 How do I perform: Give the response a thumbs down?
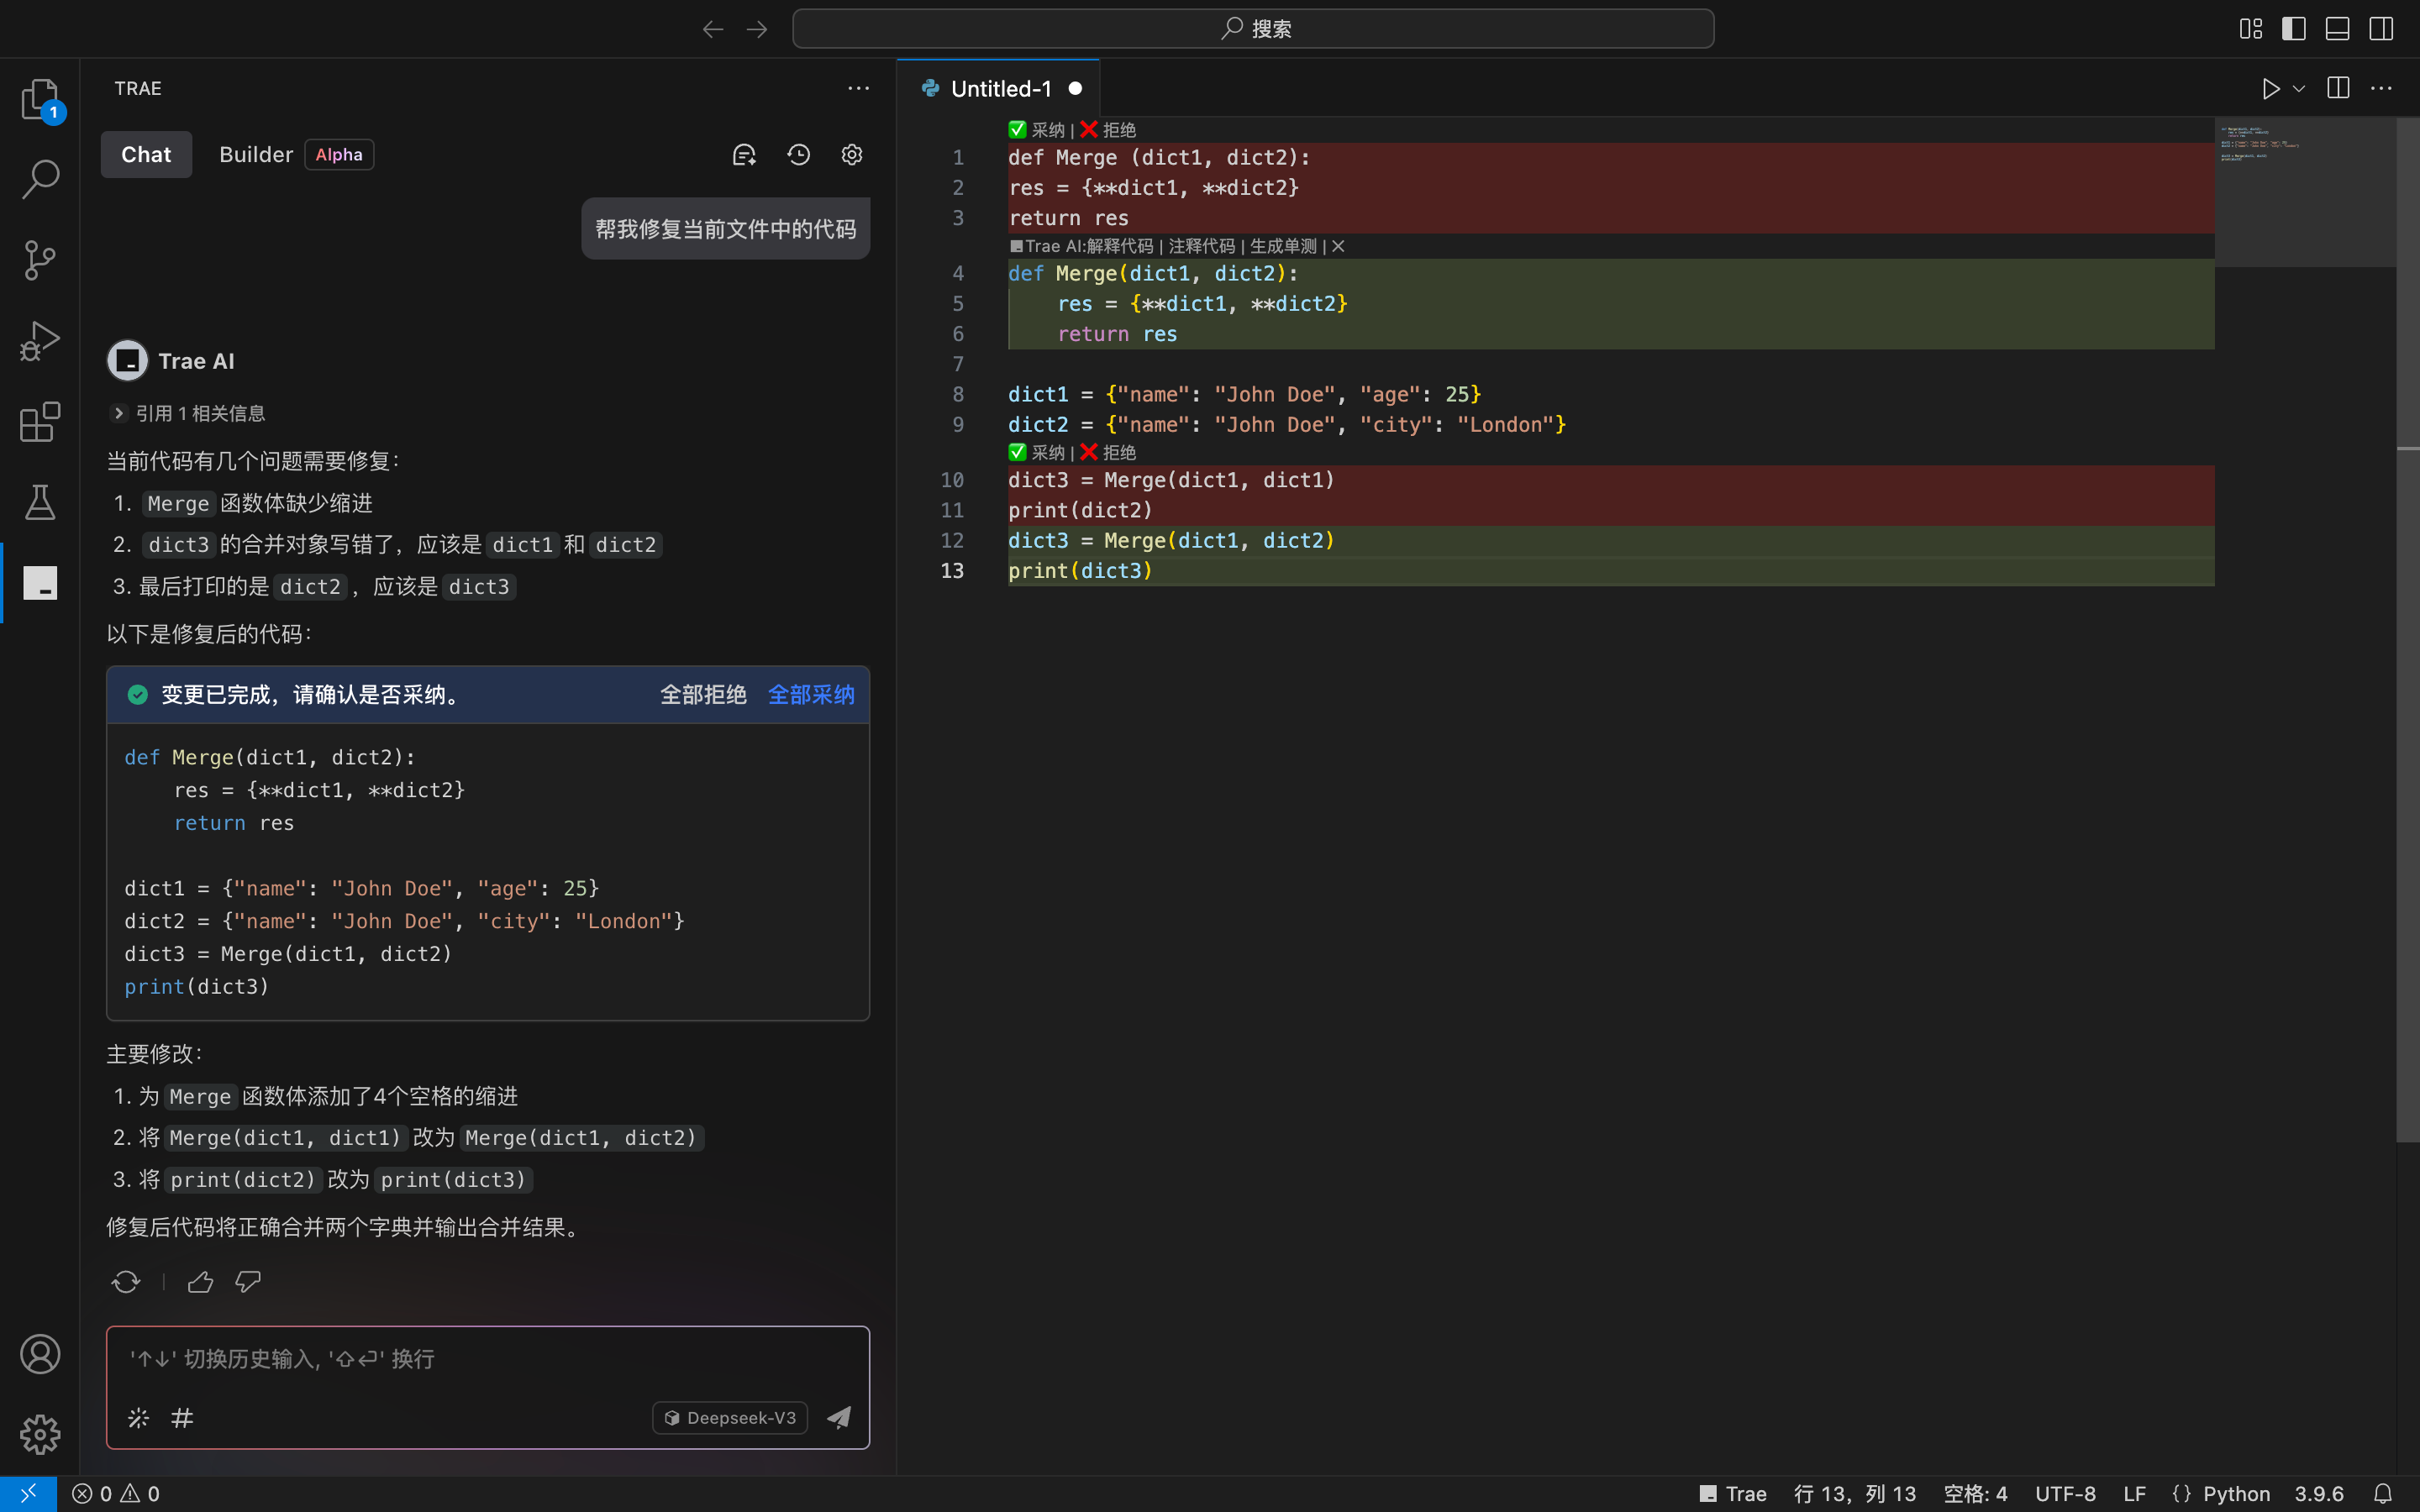click(248, 1281)
